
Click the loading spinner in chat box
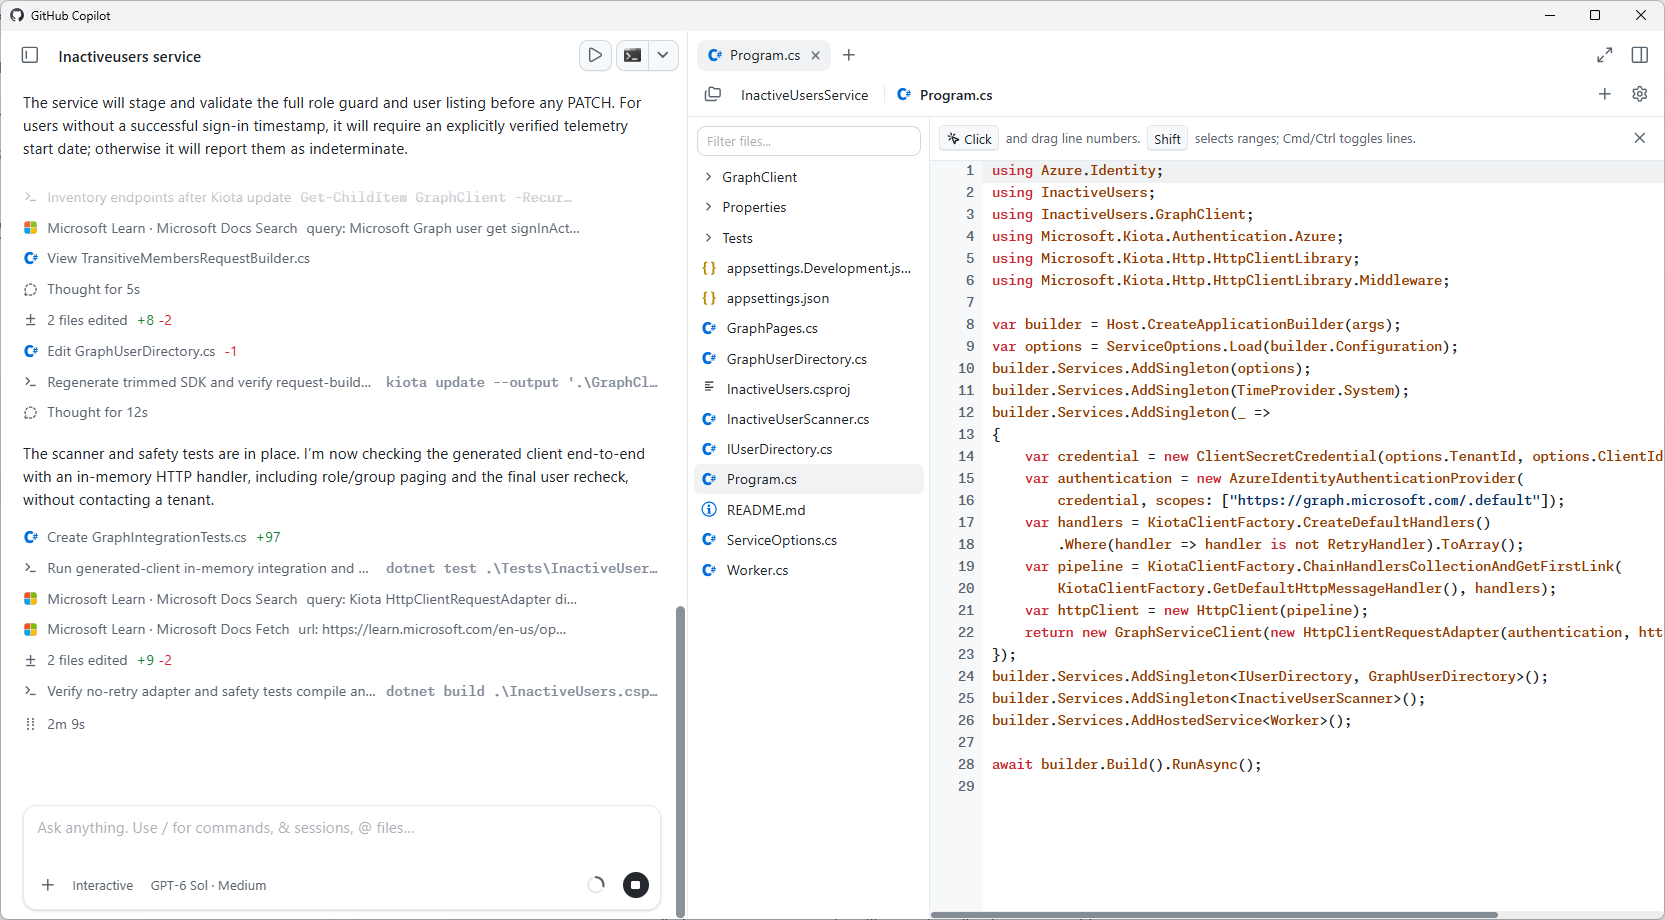[596, 885]
